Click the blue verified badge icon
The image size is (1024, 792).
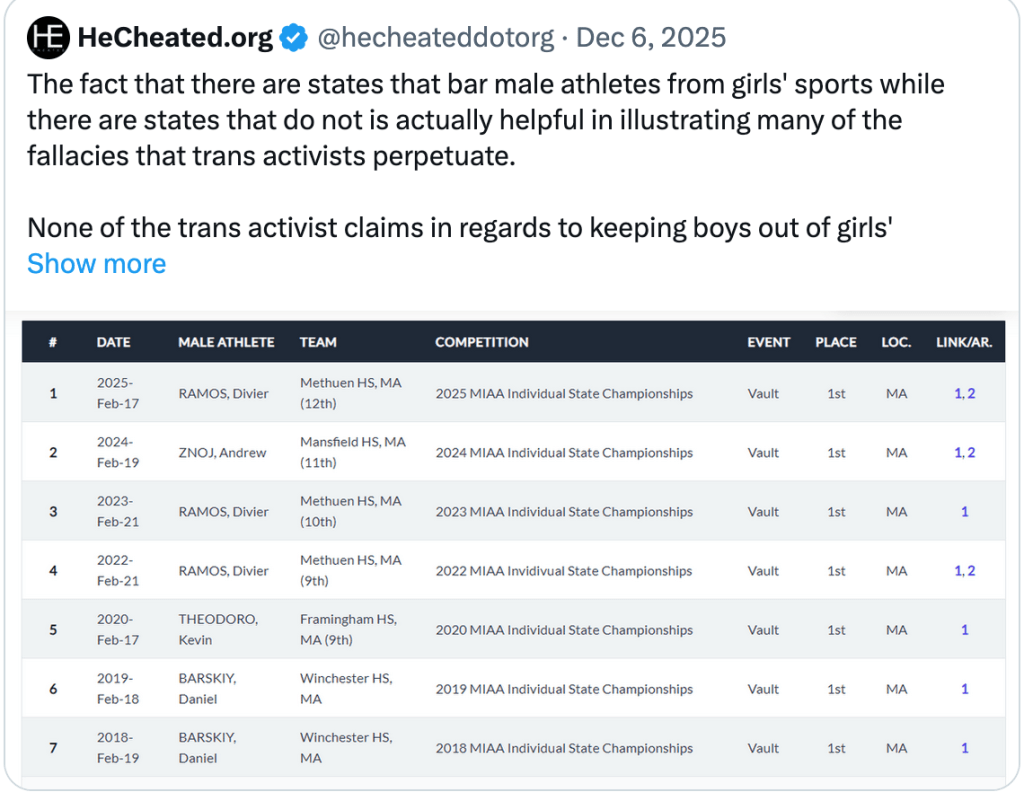click(x=292, y=39)
